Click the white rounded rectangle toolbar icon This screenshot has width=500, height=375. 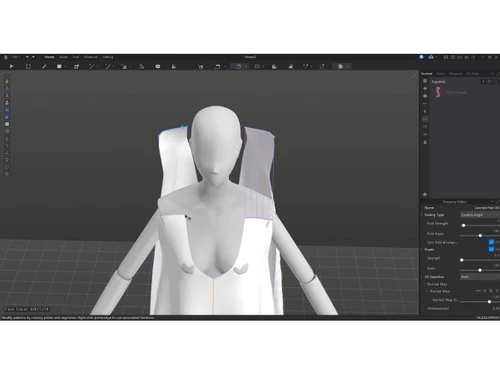pos(158,66)
